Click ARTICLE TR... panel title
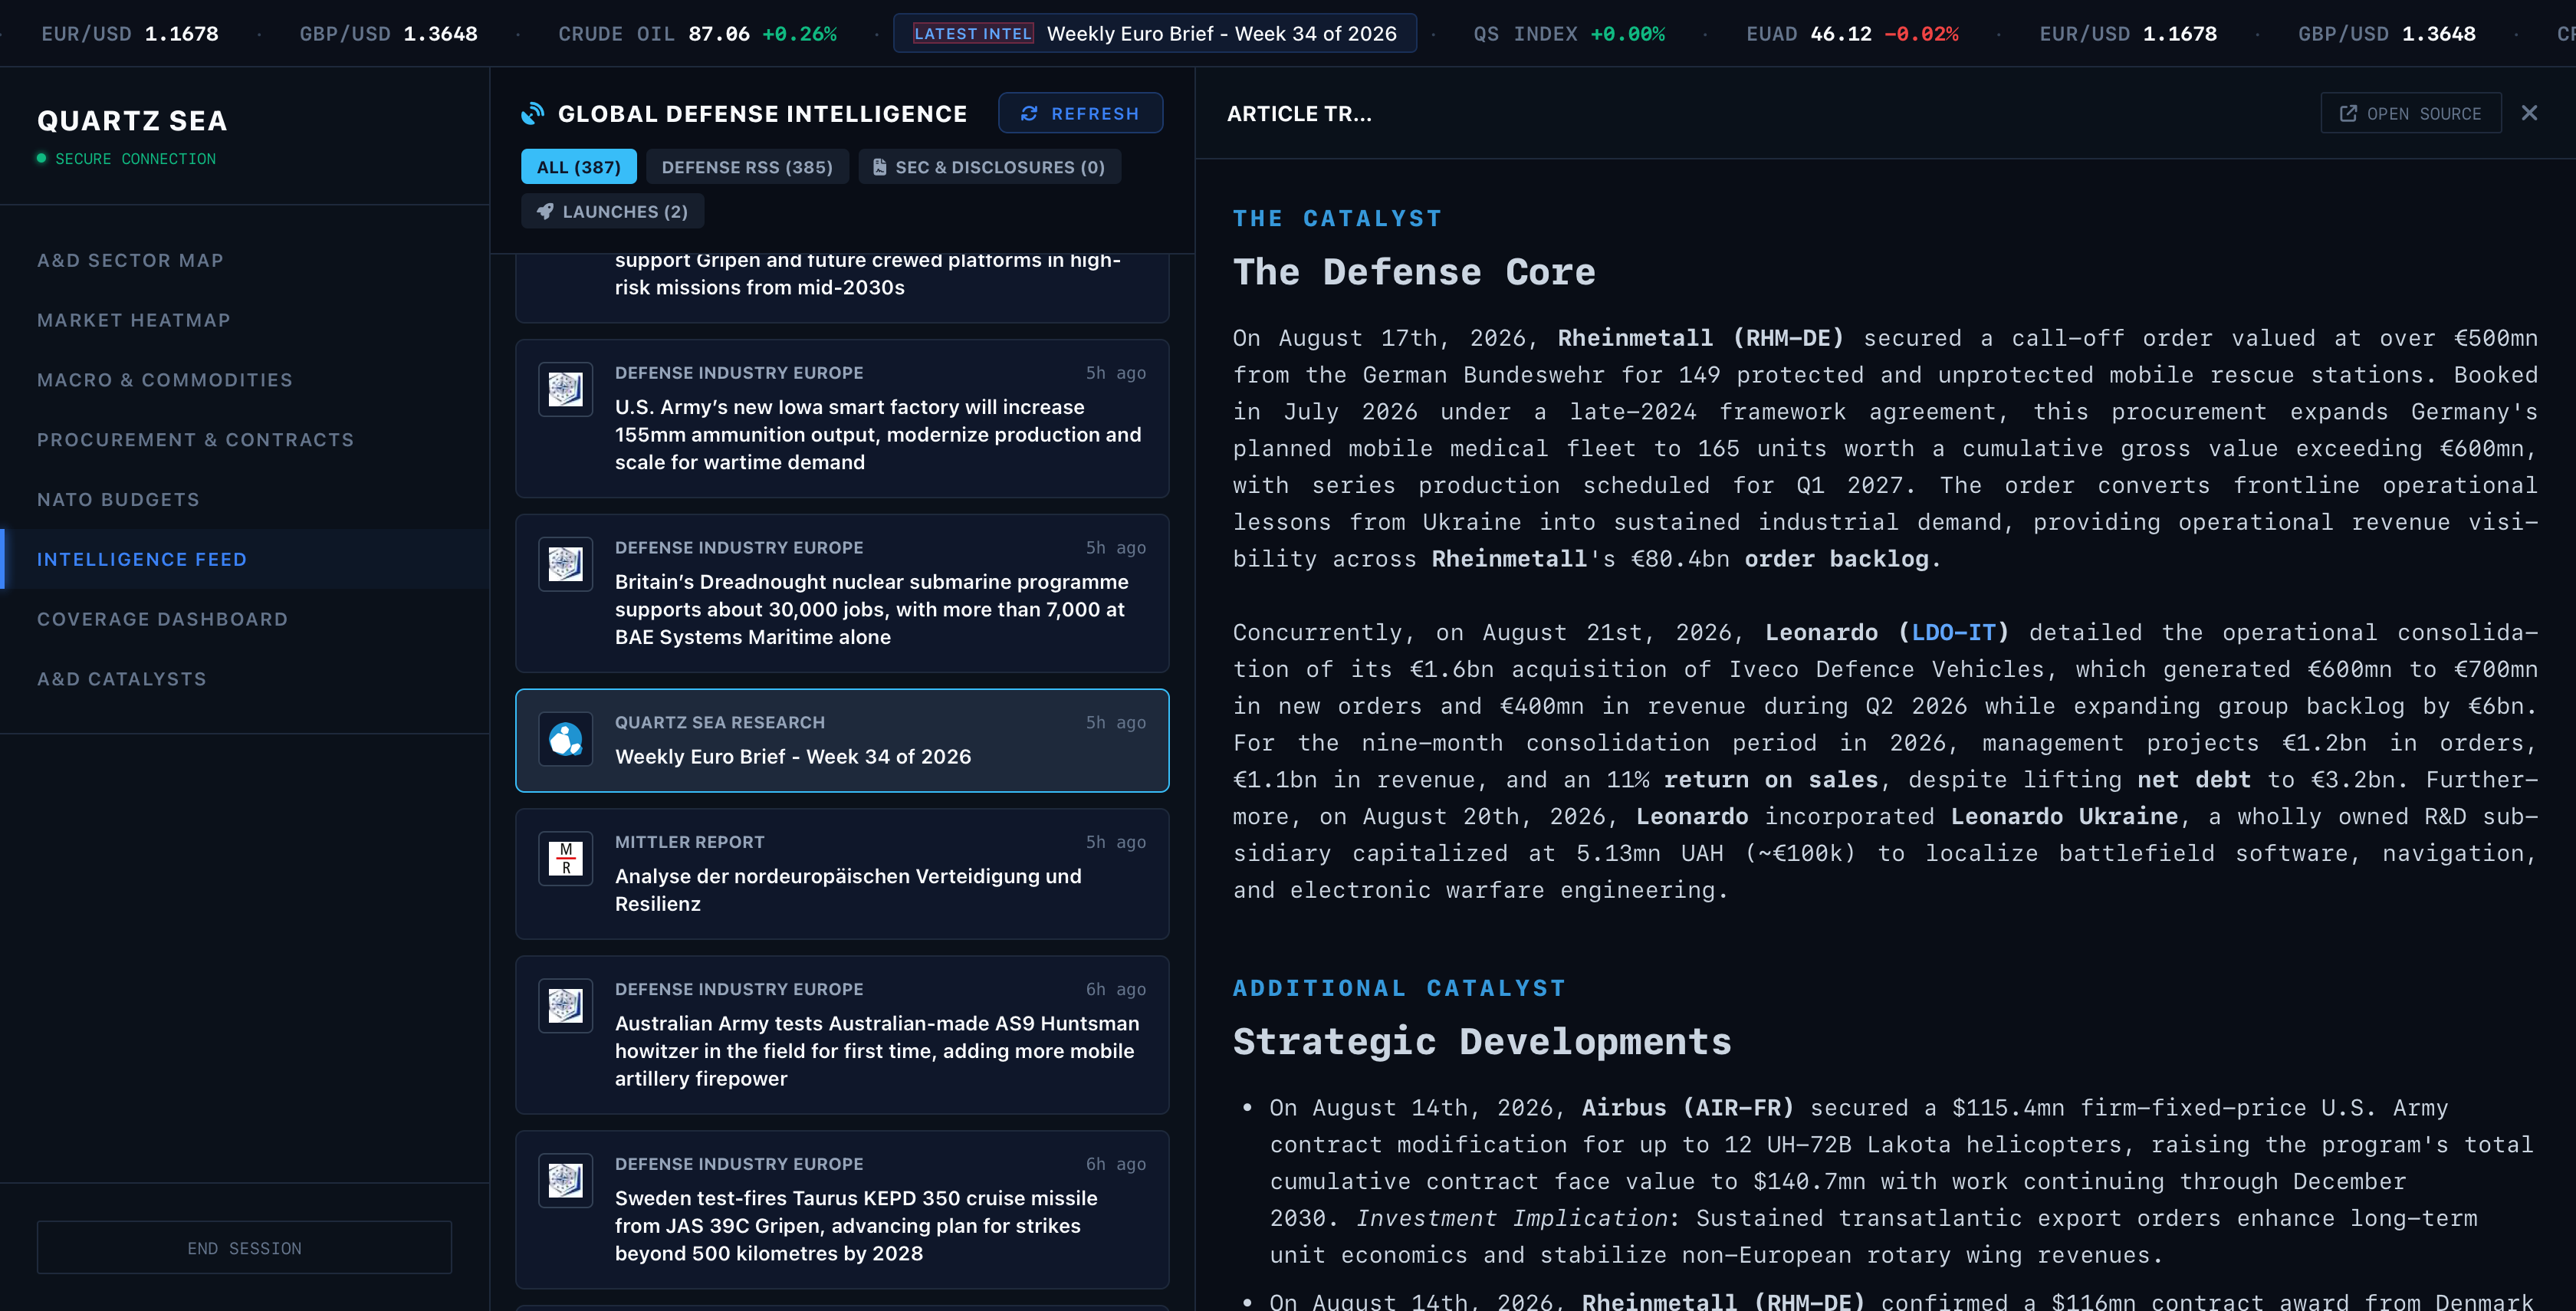2576x1311 pixels. click(x=1299, y=114)
